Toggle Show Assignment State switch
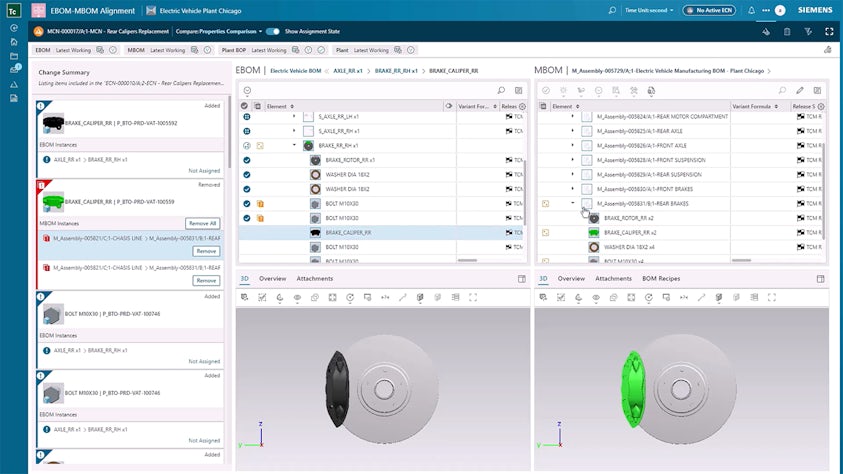This screenshot has height=474, width=843. click(x=273, y=31)
